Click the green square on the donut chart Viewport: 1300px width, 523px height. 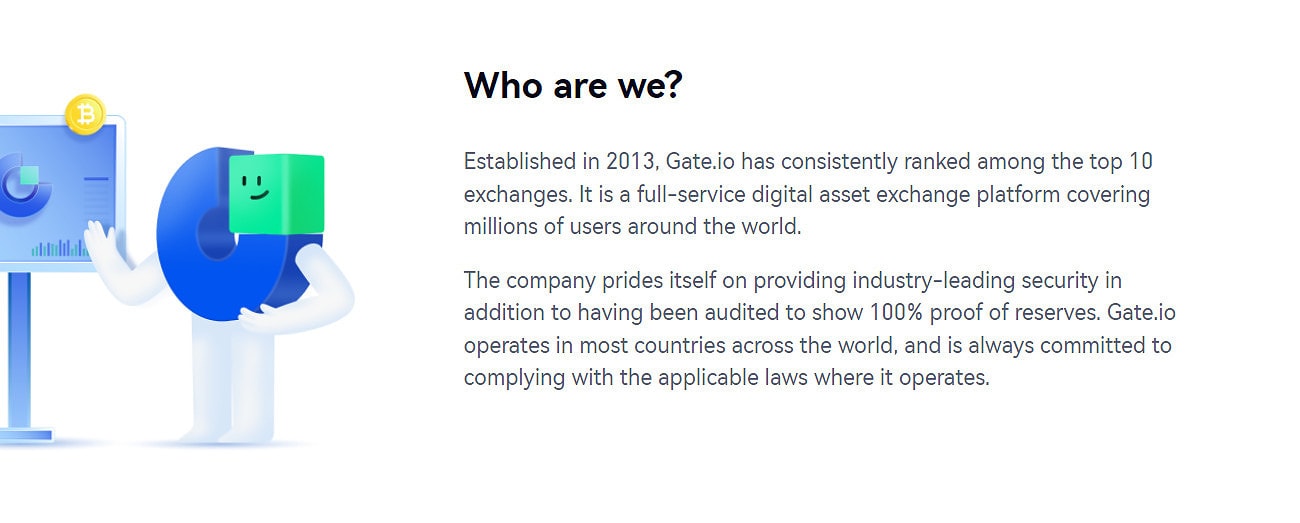coord(28,177)
